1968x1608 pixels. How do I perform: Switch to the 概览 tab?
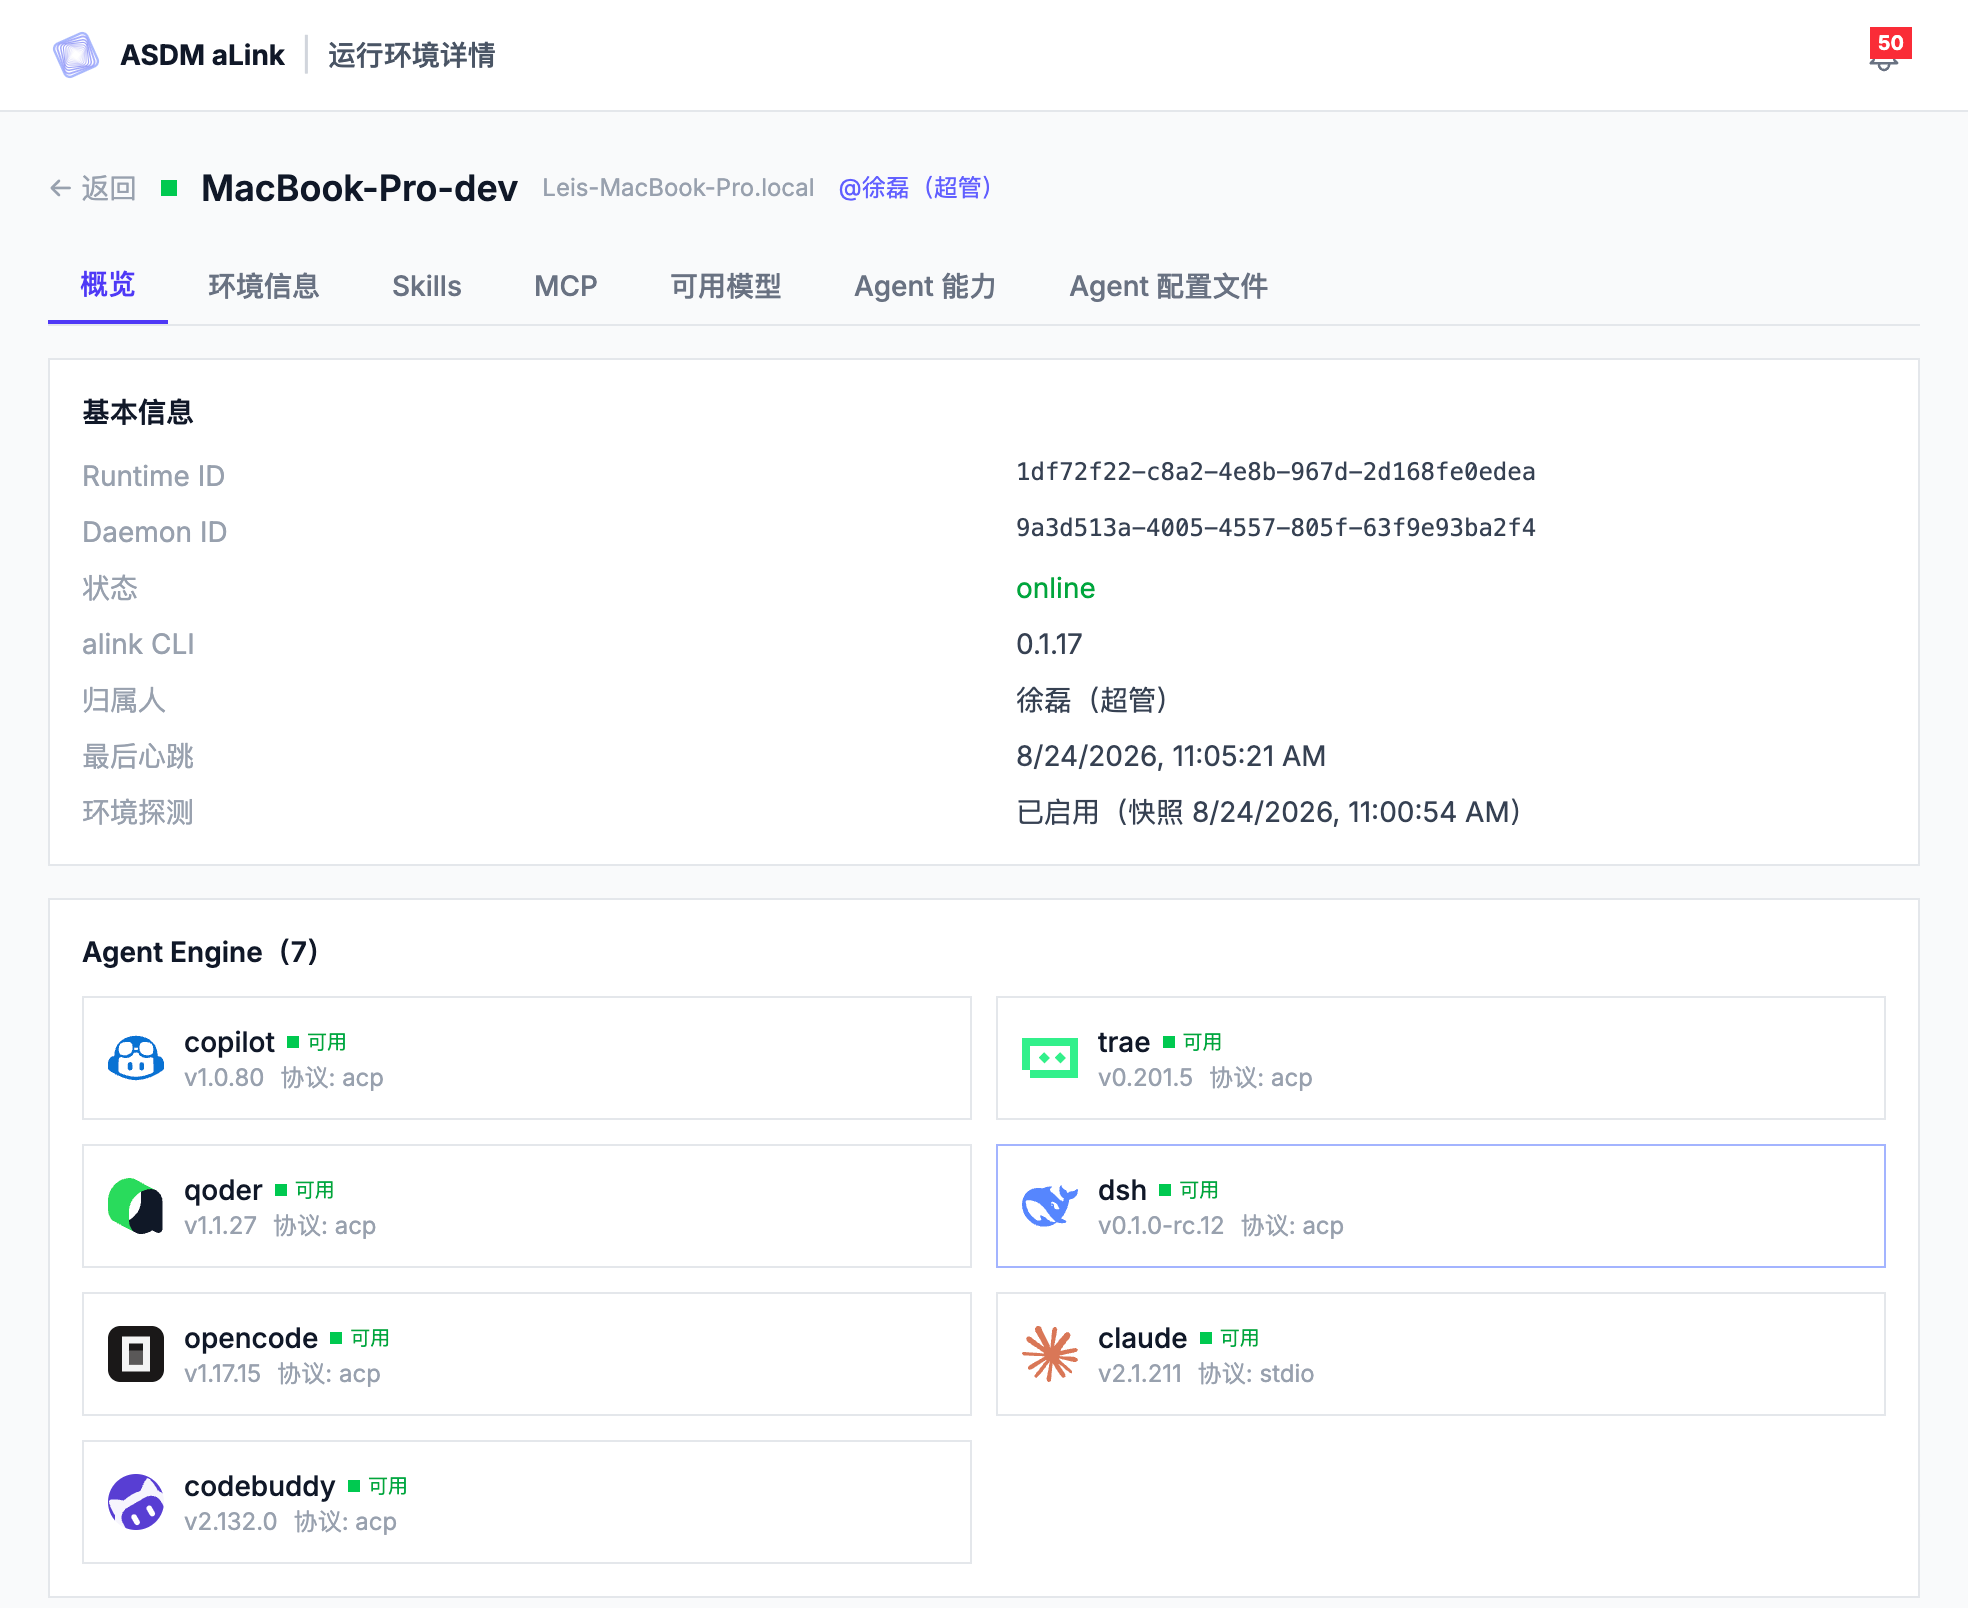(x=107, y=286)
